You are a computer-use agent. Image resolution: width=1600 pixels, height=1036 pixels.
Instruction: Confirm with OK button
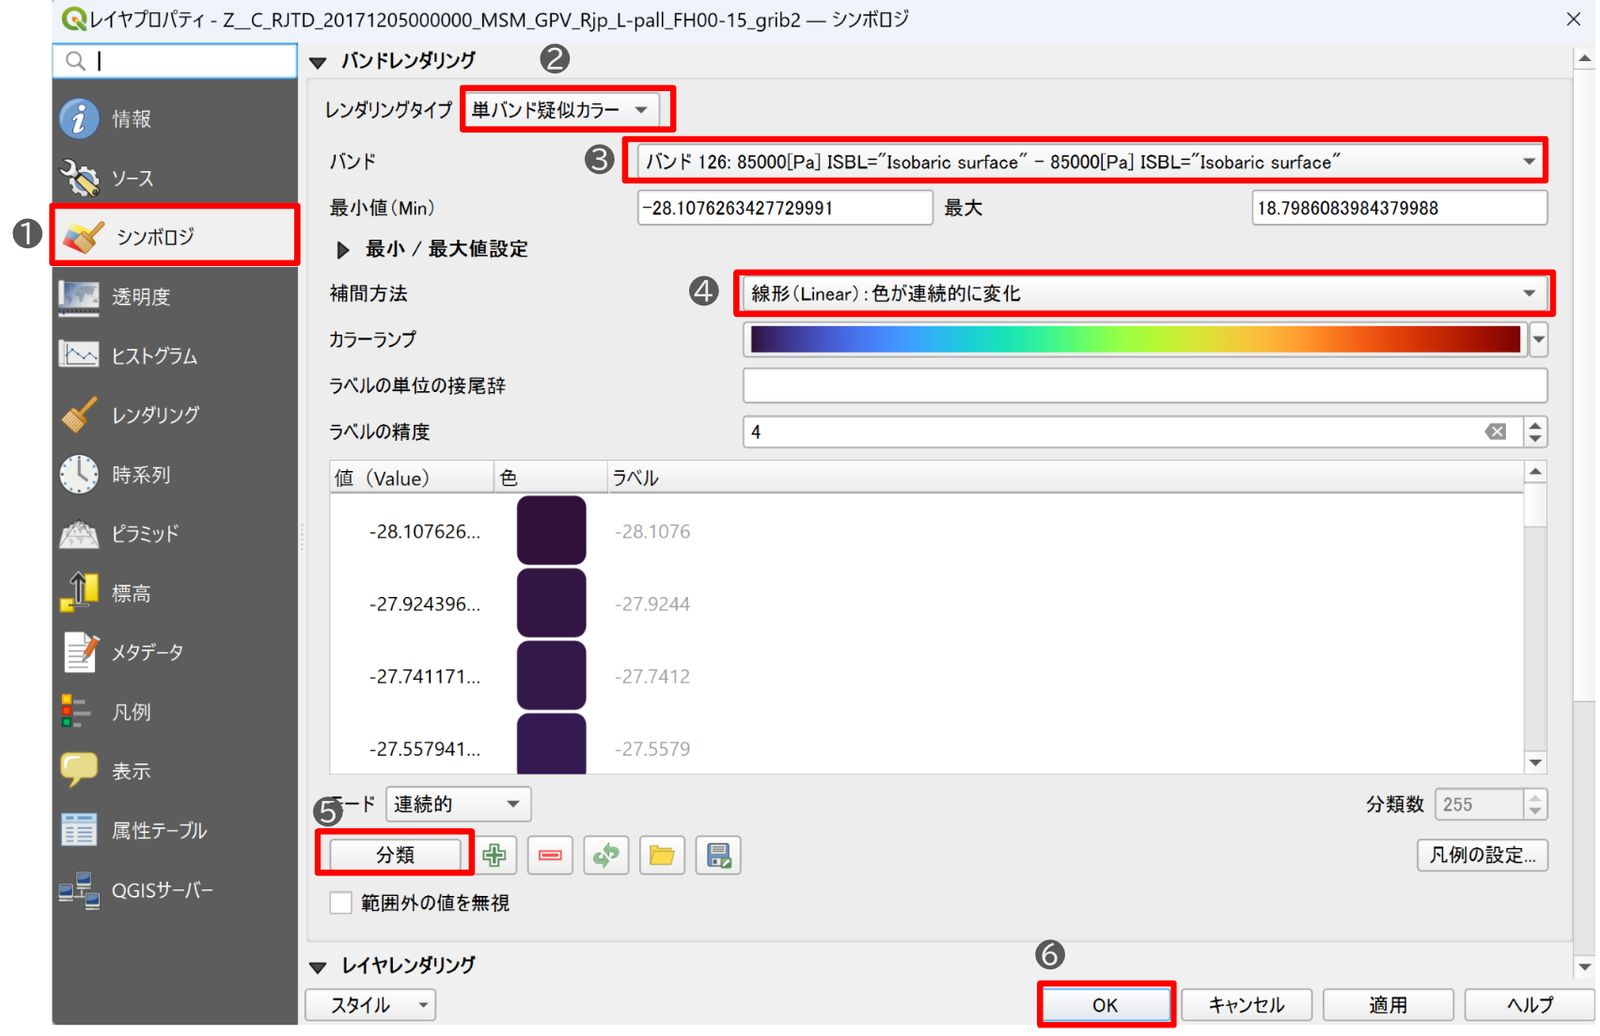pyautogui.click(x=1105, y=1005)
